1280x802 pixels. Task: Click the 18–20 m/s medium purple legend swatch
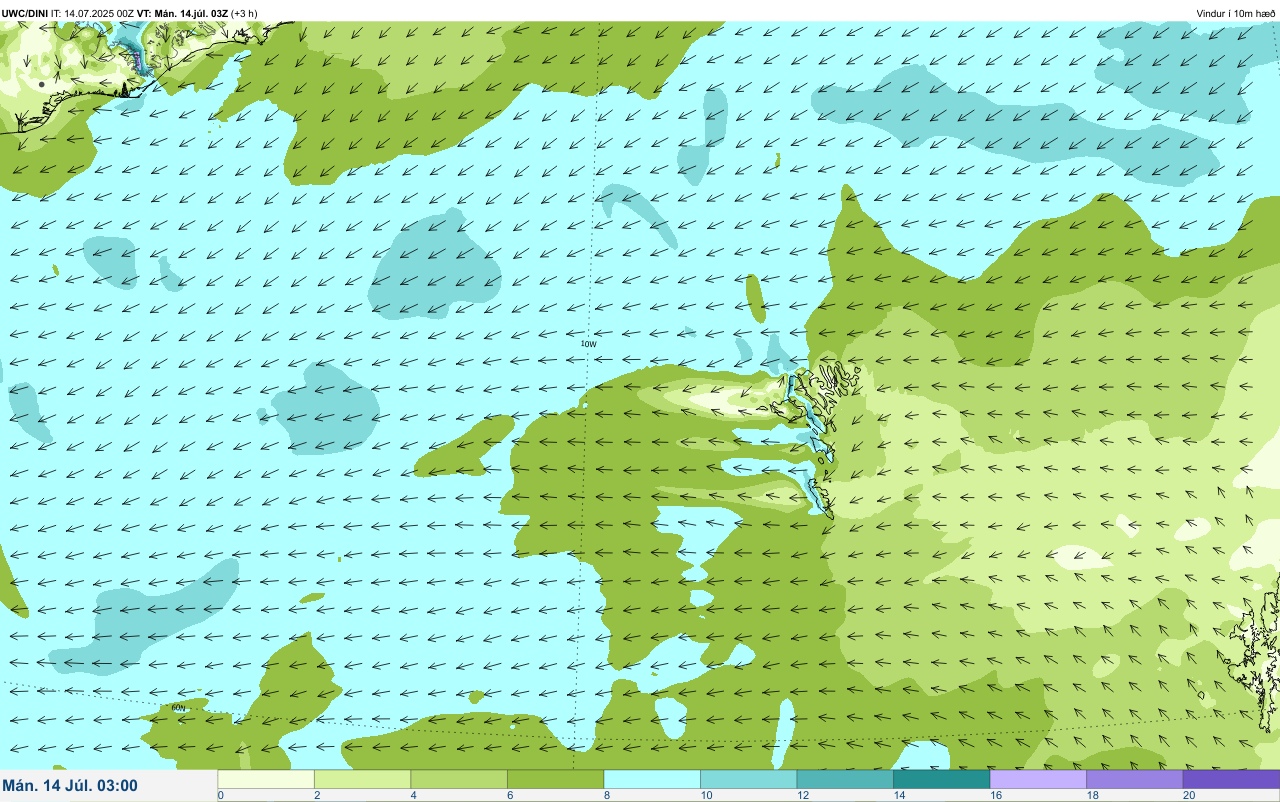coord(1134,779)
